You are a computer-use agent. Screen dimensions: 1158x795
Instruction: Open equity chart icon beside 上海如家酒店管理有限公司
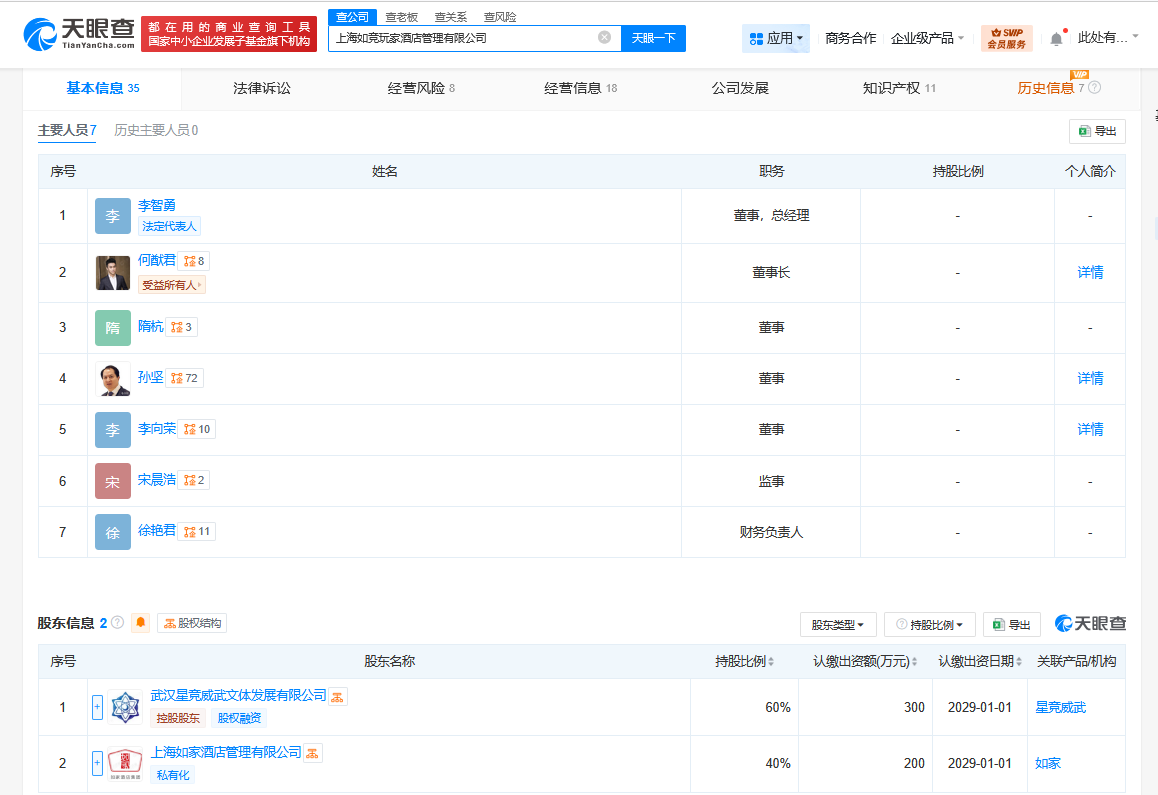[x=313, y=753]
